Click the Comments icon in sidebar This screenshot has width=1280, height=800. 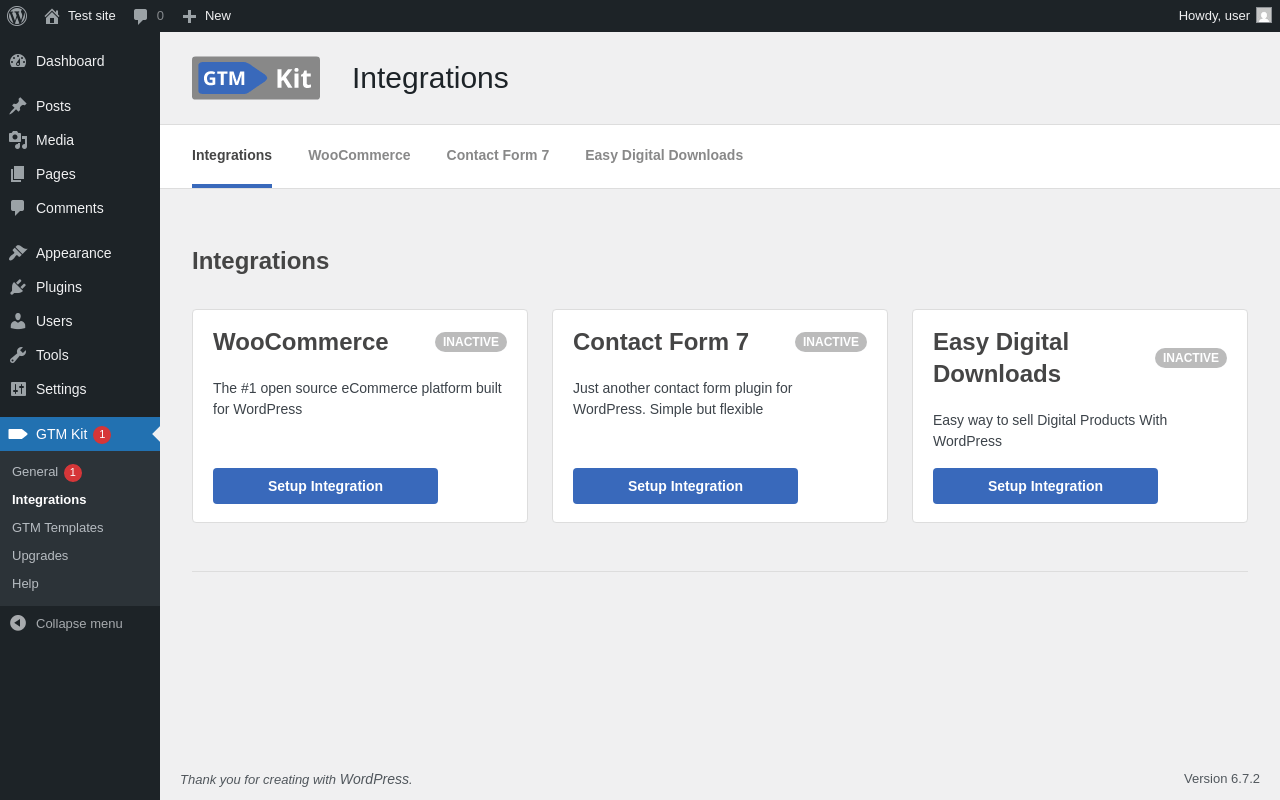(18, 208)
